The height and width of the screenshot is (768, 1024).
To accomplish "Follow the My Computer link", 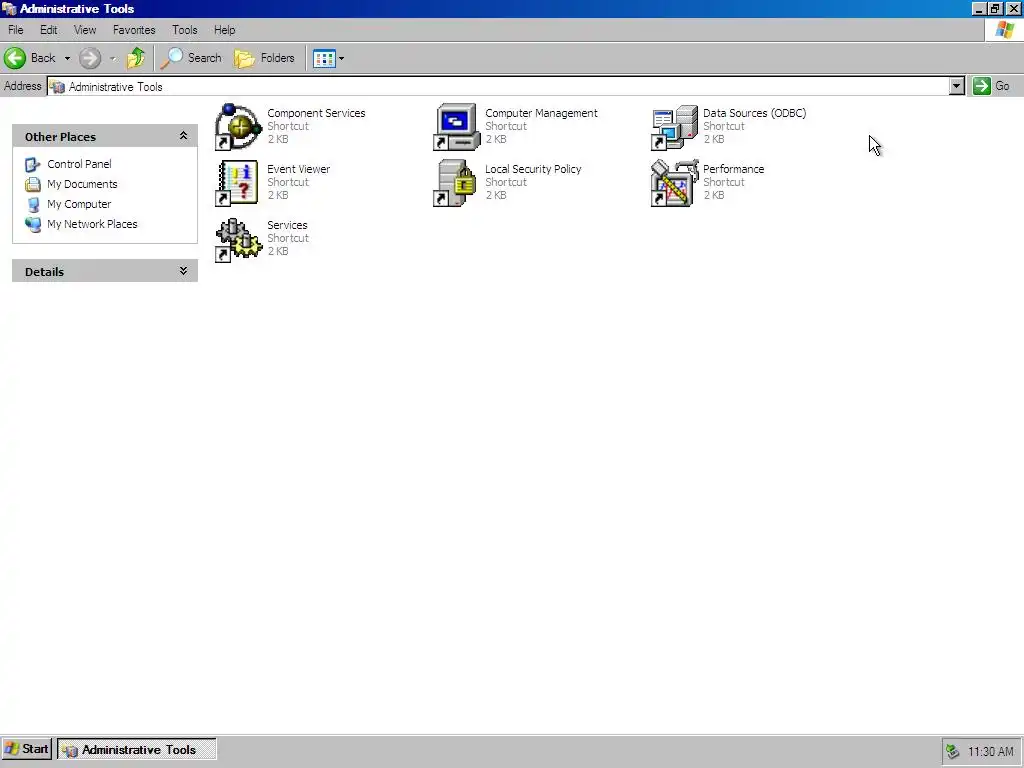I will click(79, 204).
